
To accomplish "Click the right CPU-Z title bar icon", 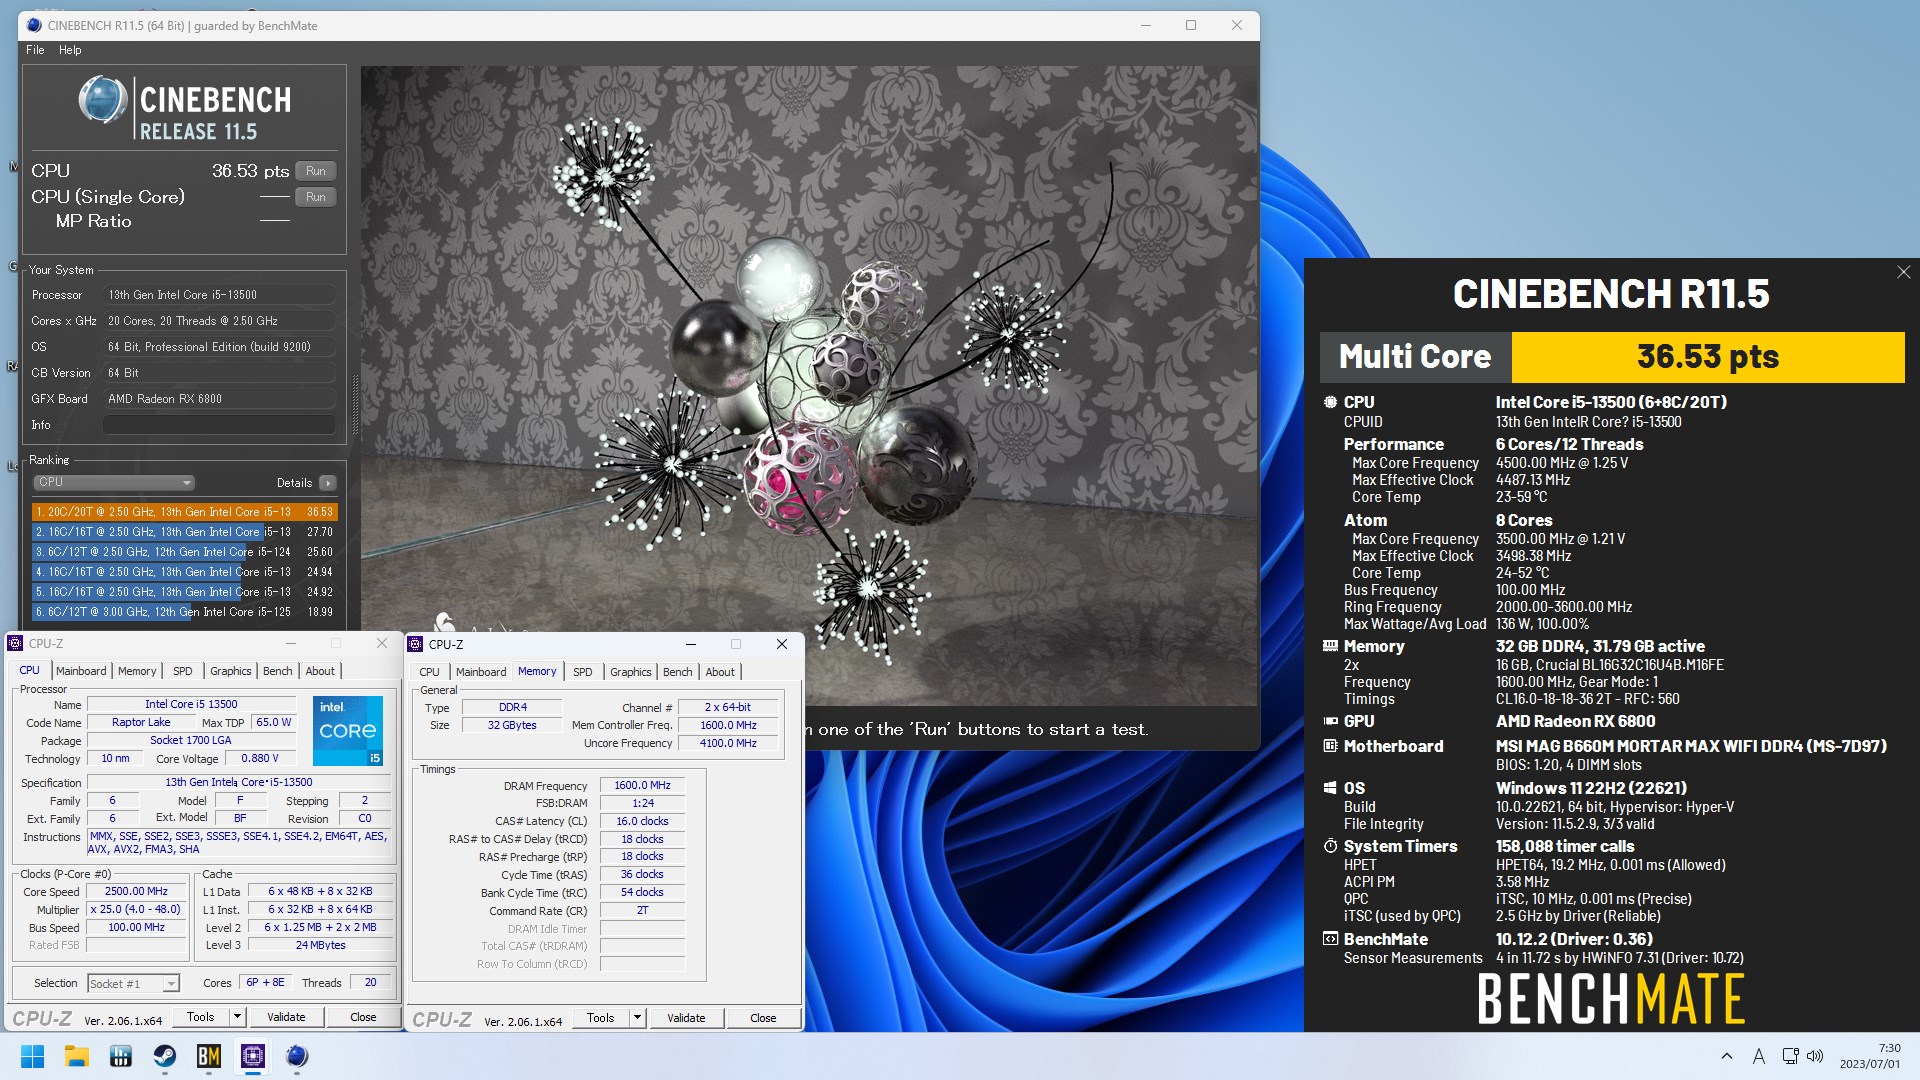I will (x=415, y=644).
